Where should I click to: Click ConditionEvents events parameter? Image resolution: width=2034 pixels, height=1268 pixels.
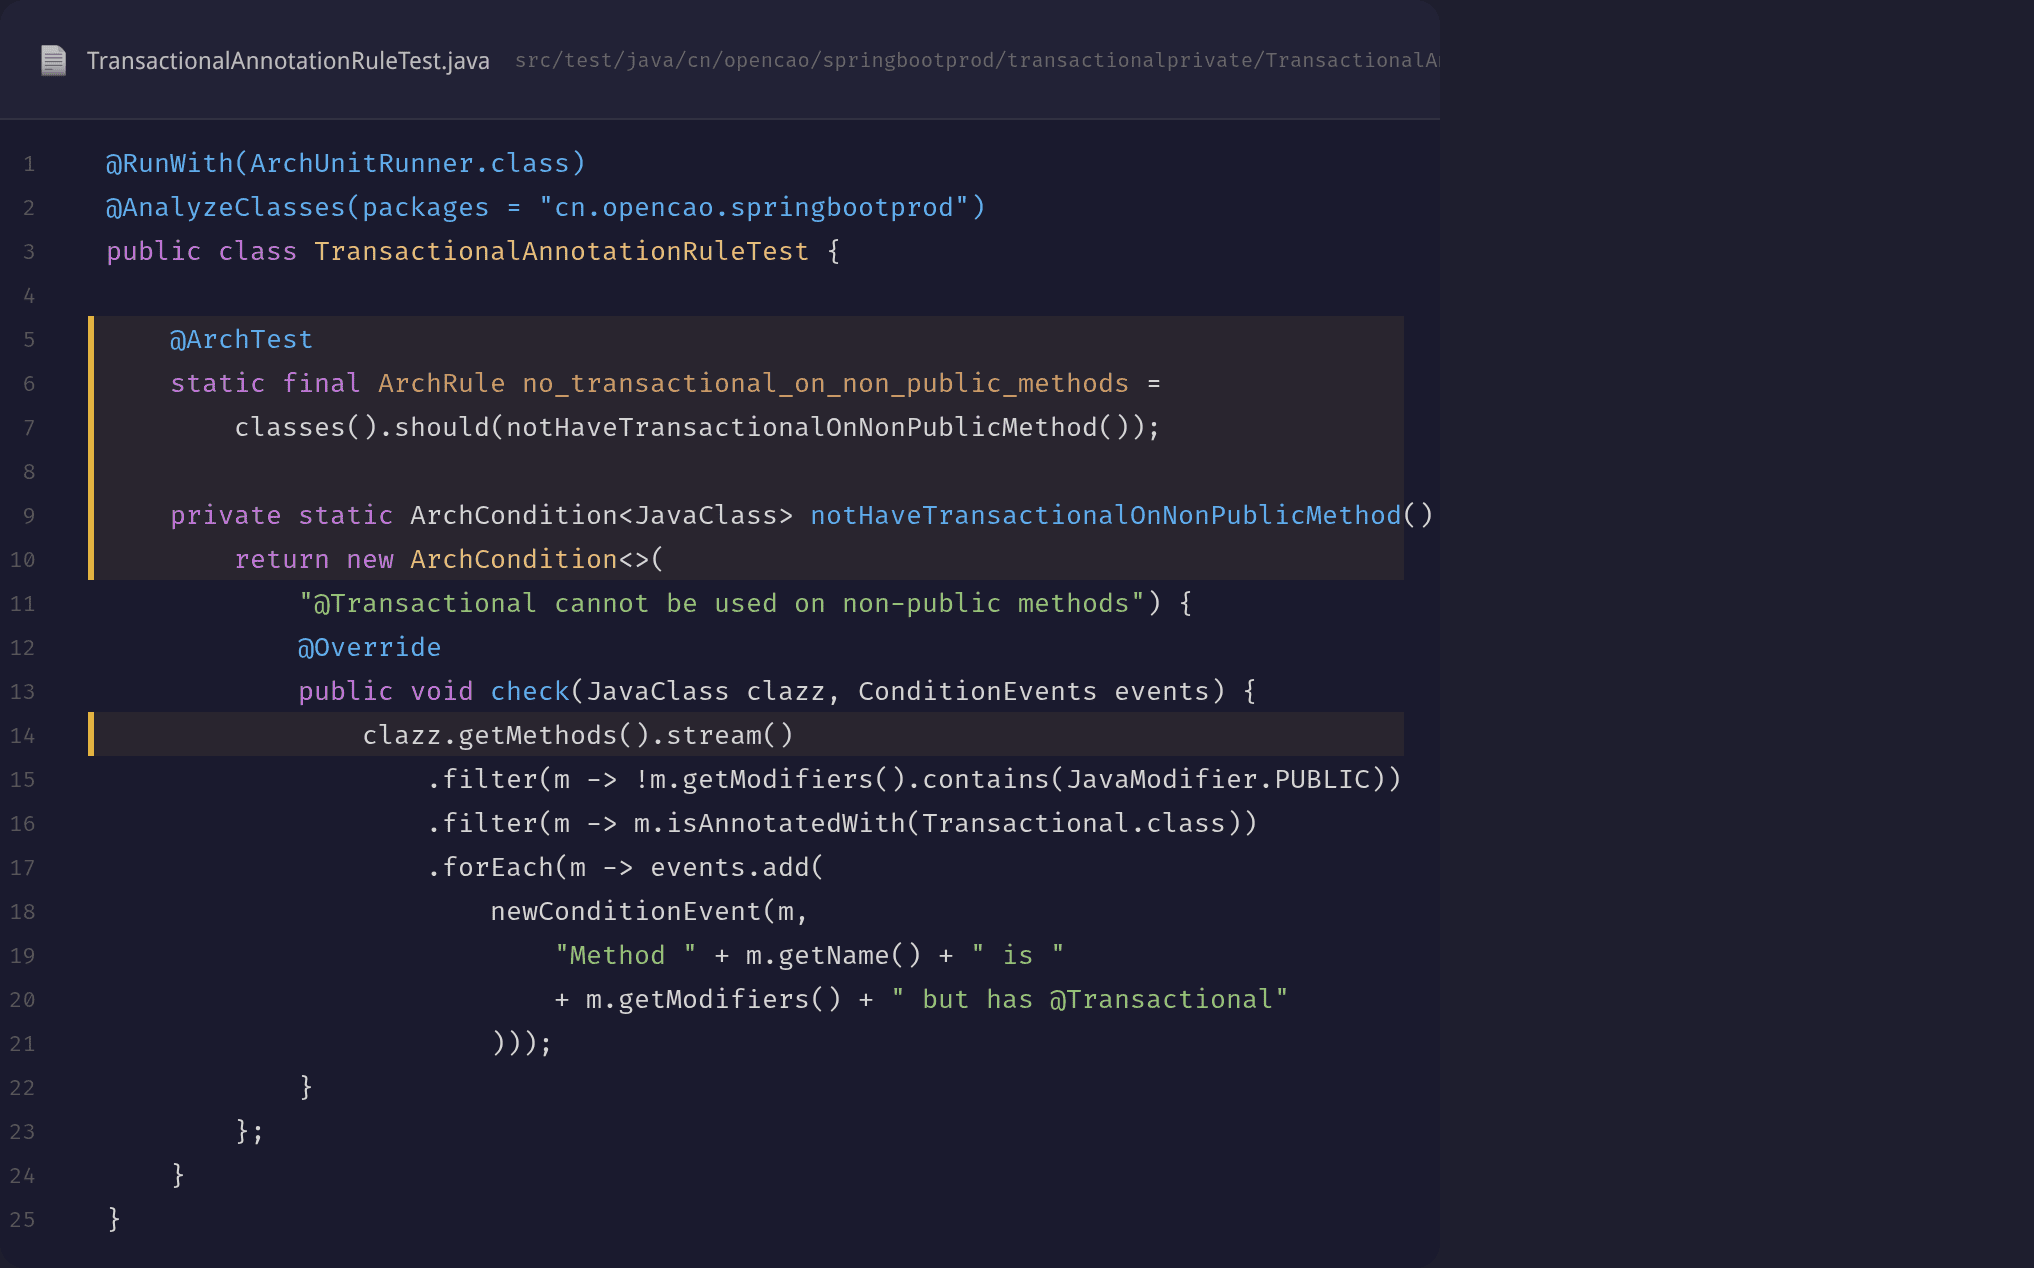pyautogui.click(x=1034, y=692)
